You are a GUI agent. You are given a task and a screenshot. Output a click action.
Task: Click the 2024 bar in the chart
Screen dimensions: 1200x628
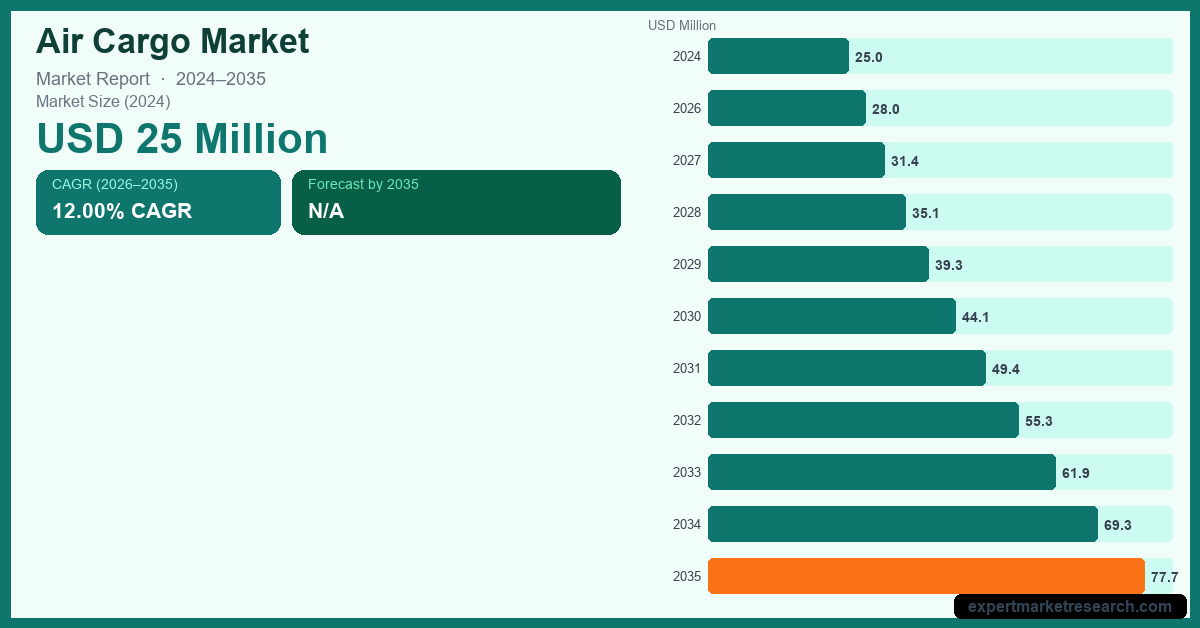pyautogui.click(x=778, y=56)
